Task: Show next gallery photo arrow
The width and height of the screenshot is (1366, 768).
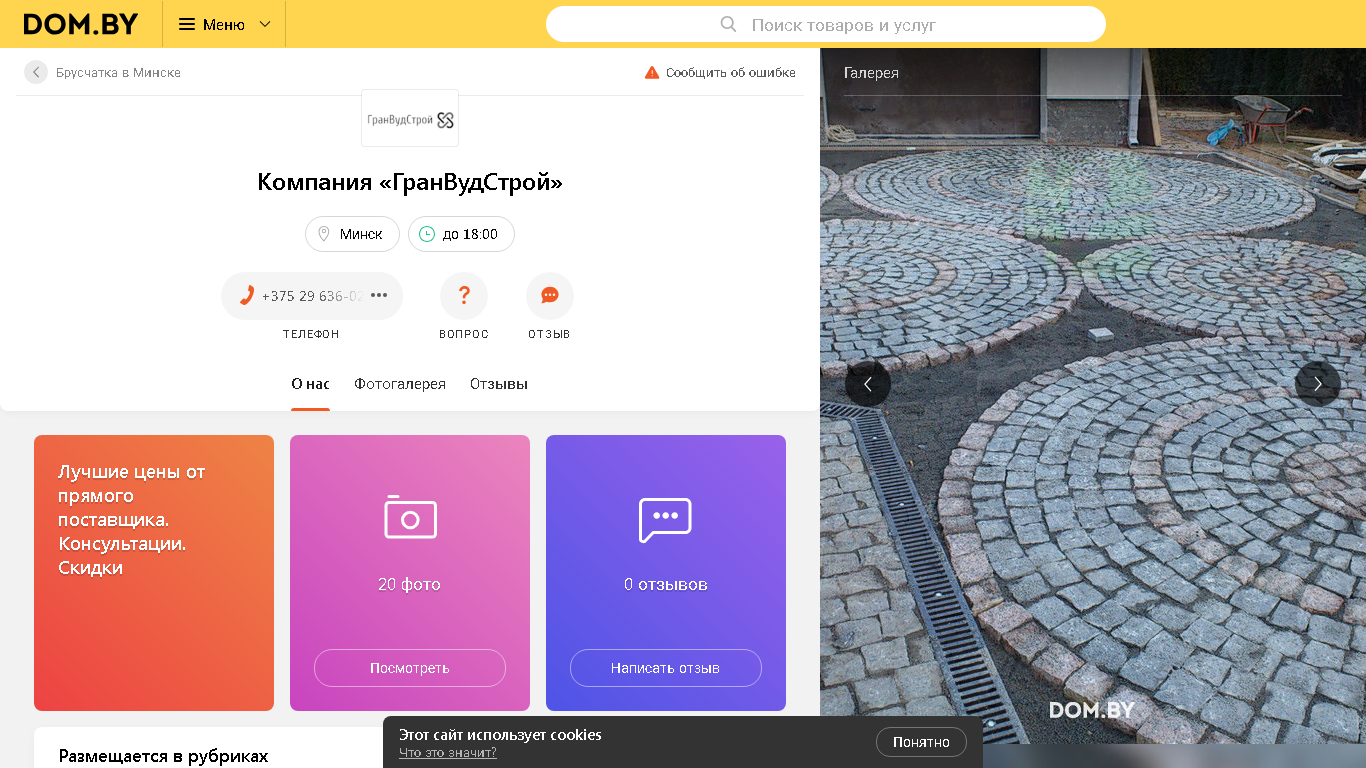Action: (x=1318, y=383)
